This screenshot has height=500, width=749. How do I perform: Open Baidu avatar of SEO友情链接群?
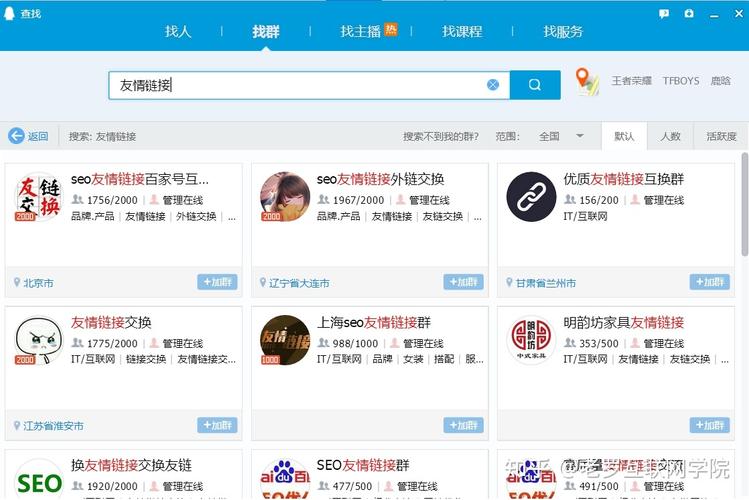coord(285,479)
